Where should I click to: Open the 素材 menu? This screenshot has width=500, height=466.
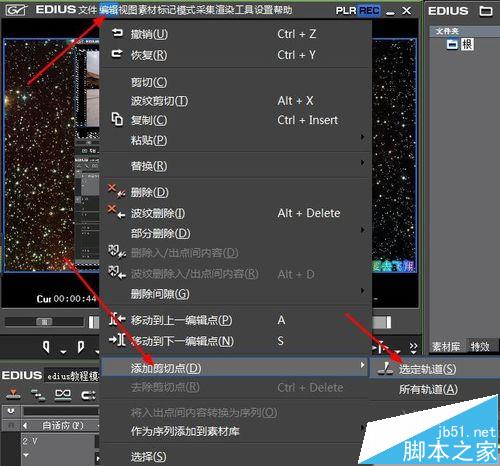point(147,10)
